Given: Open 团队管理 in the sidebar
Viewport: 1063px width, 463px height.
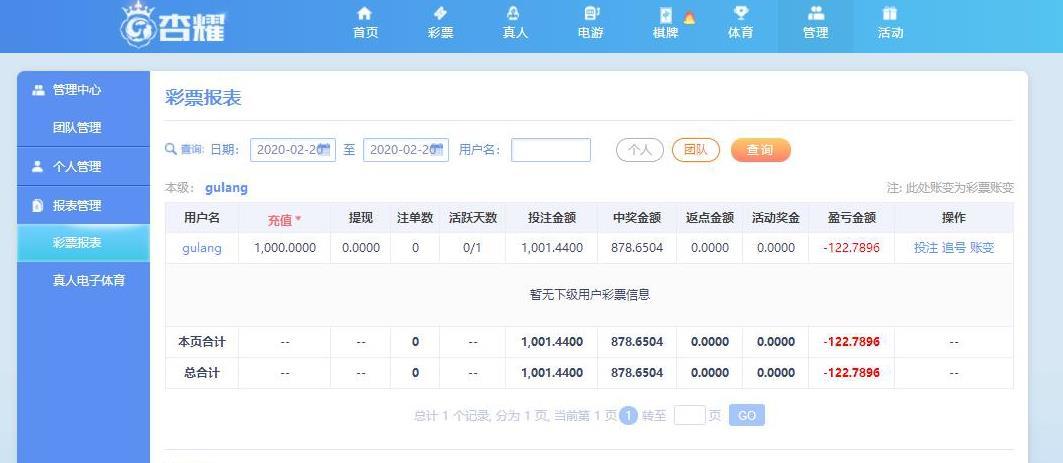Looking at the screenshot, I should (x=77, y=128).
